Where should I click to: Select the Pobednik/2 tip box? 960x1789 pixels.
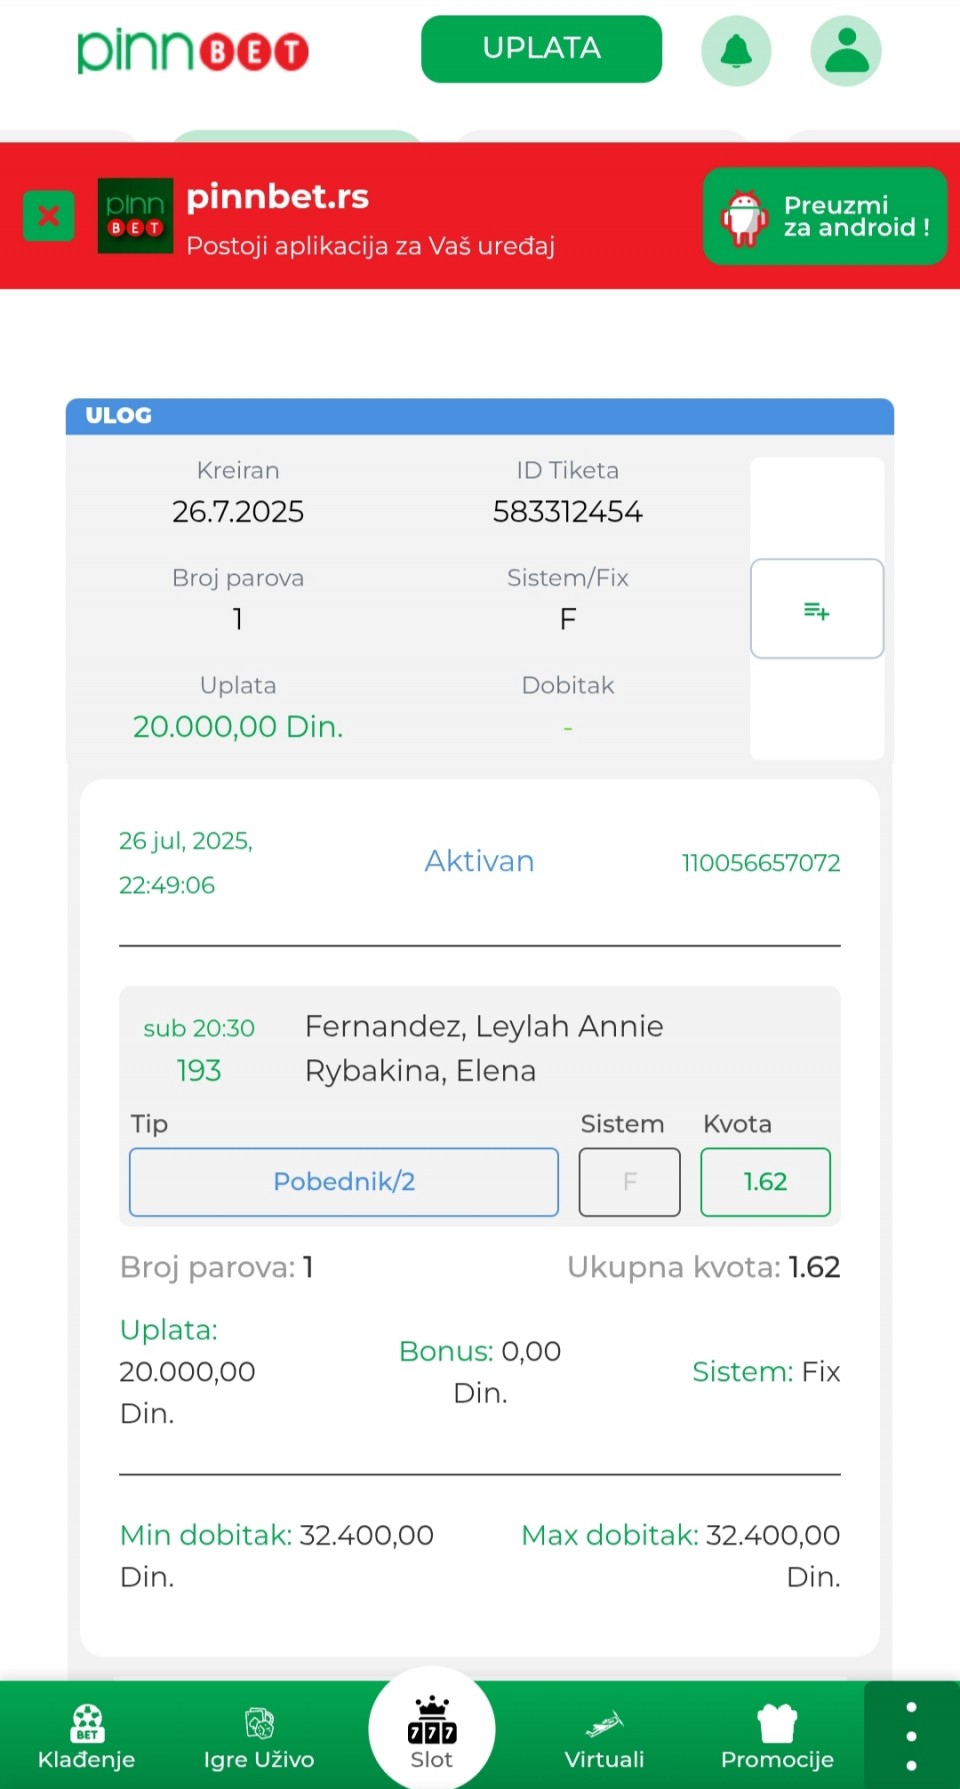(x=344, y=1182)
